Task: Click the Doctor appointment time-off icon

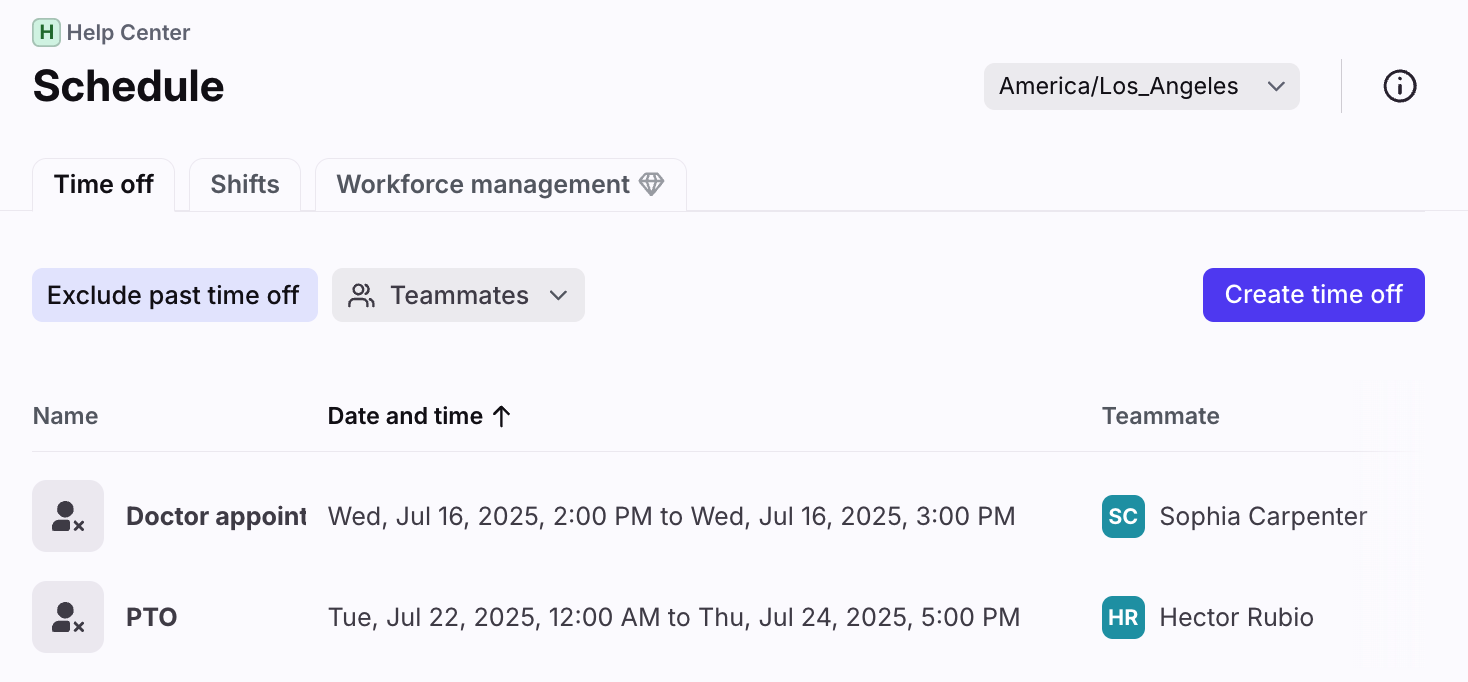Action: click(x=68, y=516)
